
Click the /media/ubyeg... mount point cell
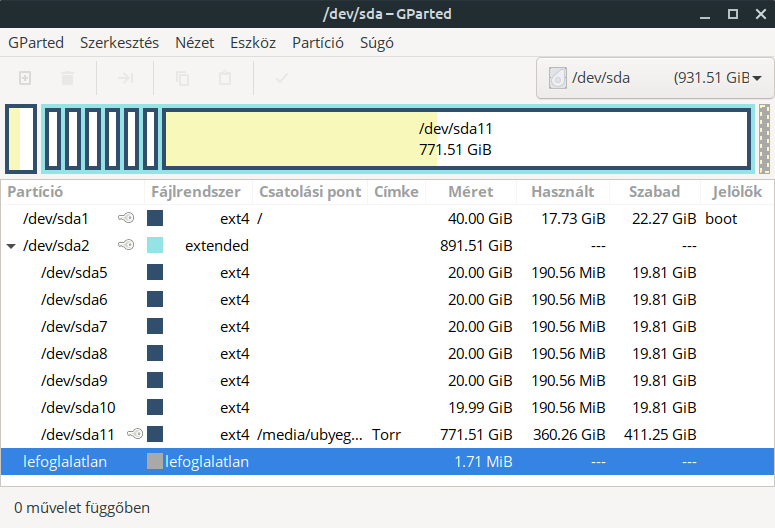tap(309, 435)
